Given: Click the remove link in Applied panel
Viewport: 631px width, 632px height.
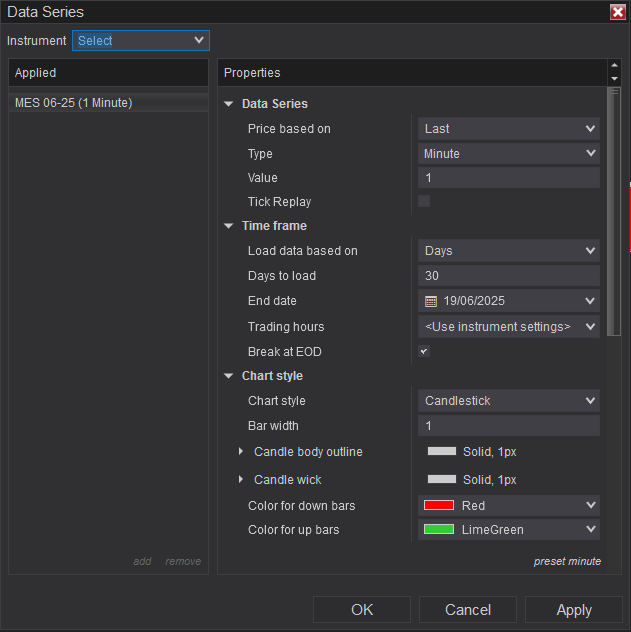Looking at the screenshot, I should (183, 561).
